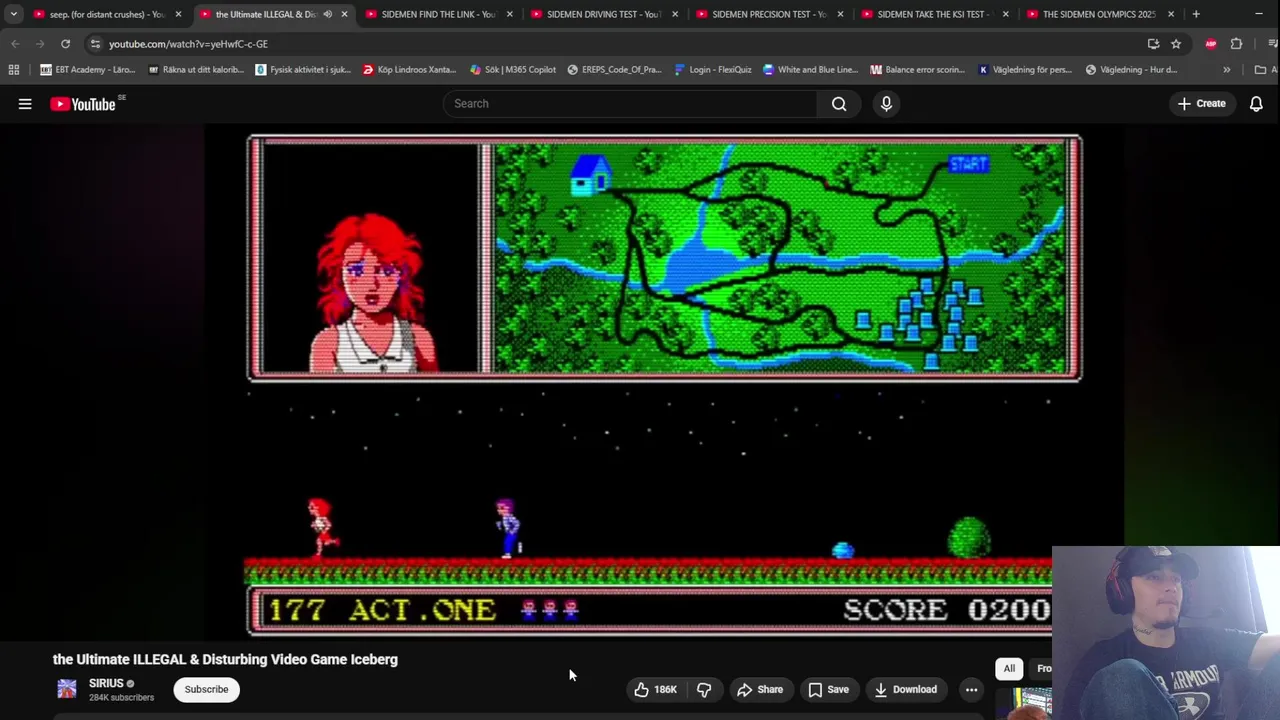Screen dimensions: 1280x720
Task: Go back in browser history
Action: [14, 44]
